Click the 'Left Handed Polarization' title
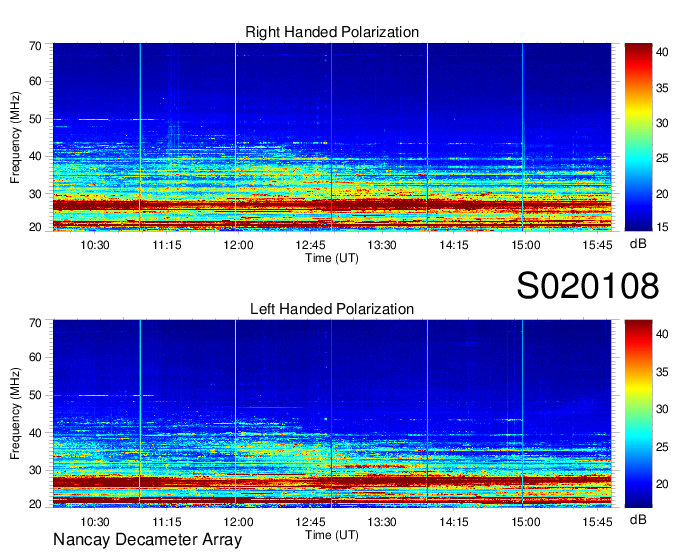This screenshot has height=552, width=680. [332, 309]
